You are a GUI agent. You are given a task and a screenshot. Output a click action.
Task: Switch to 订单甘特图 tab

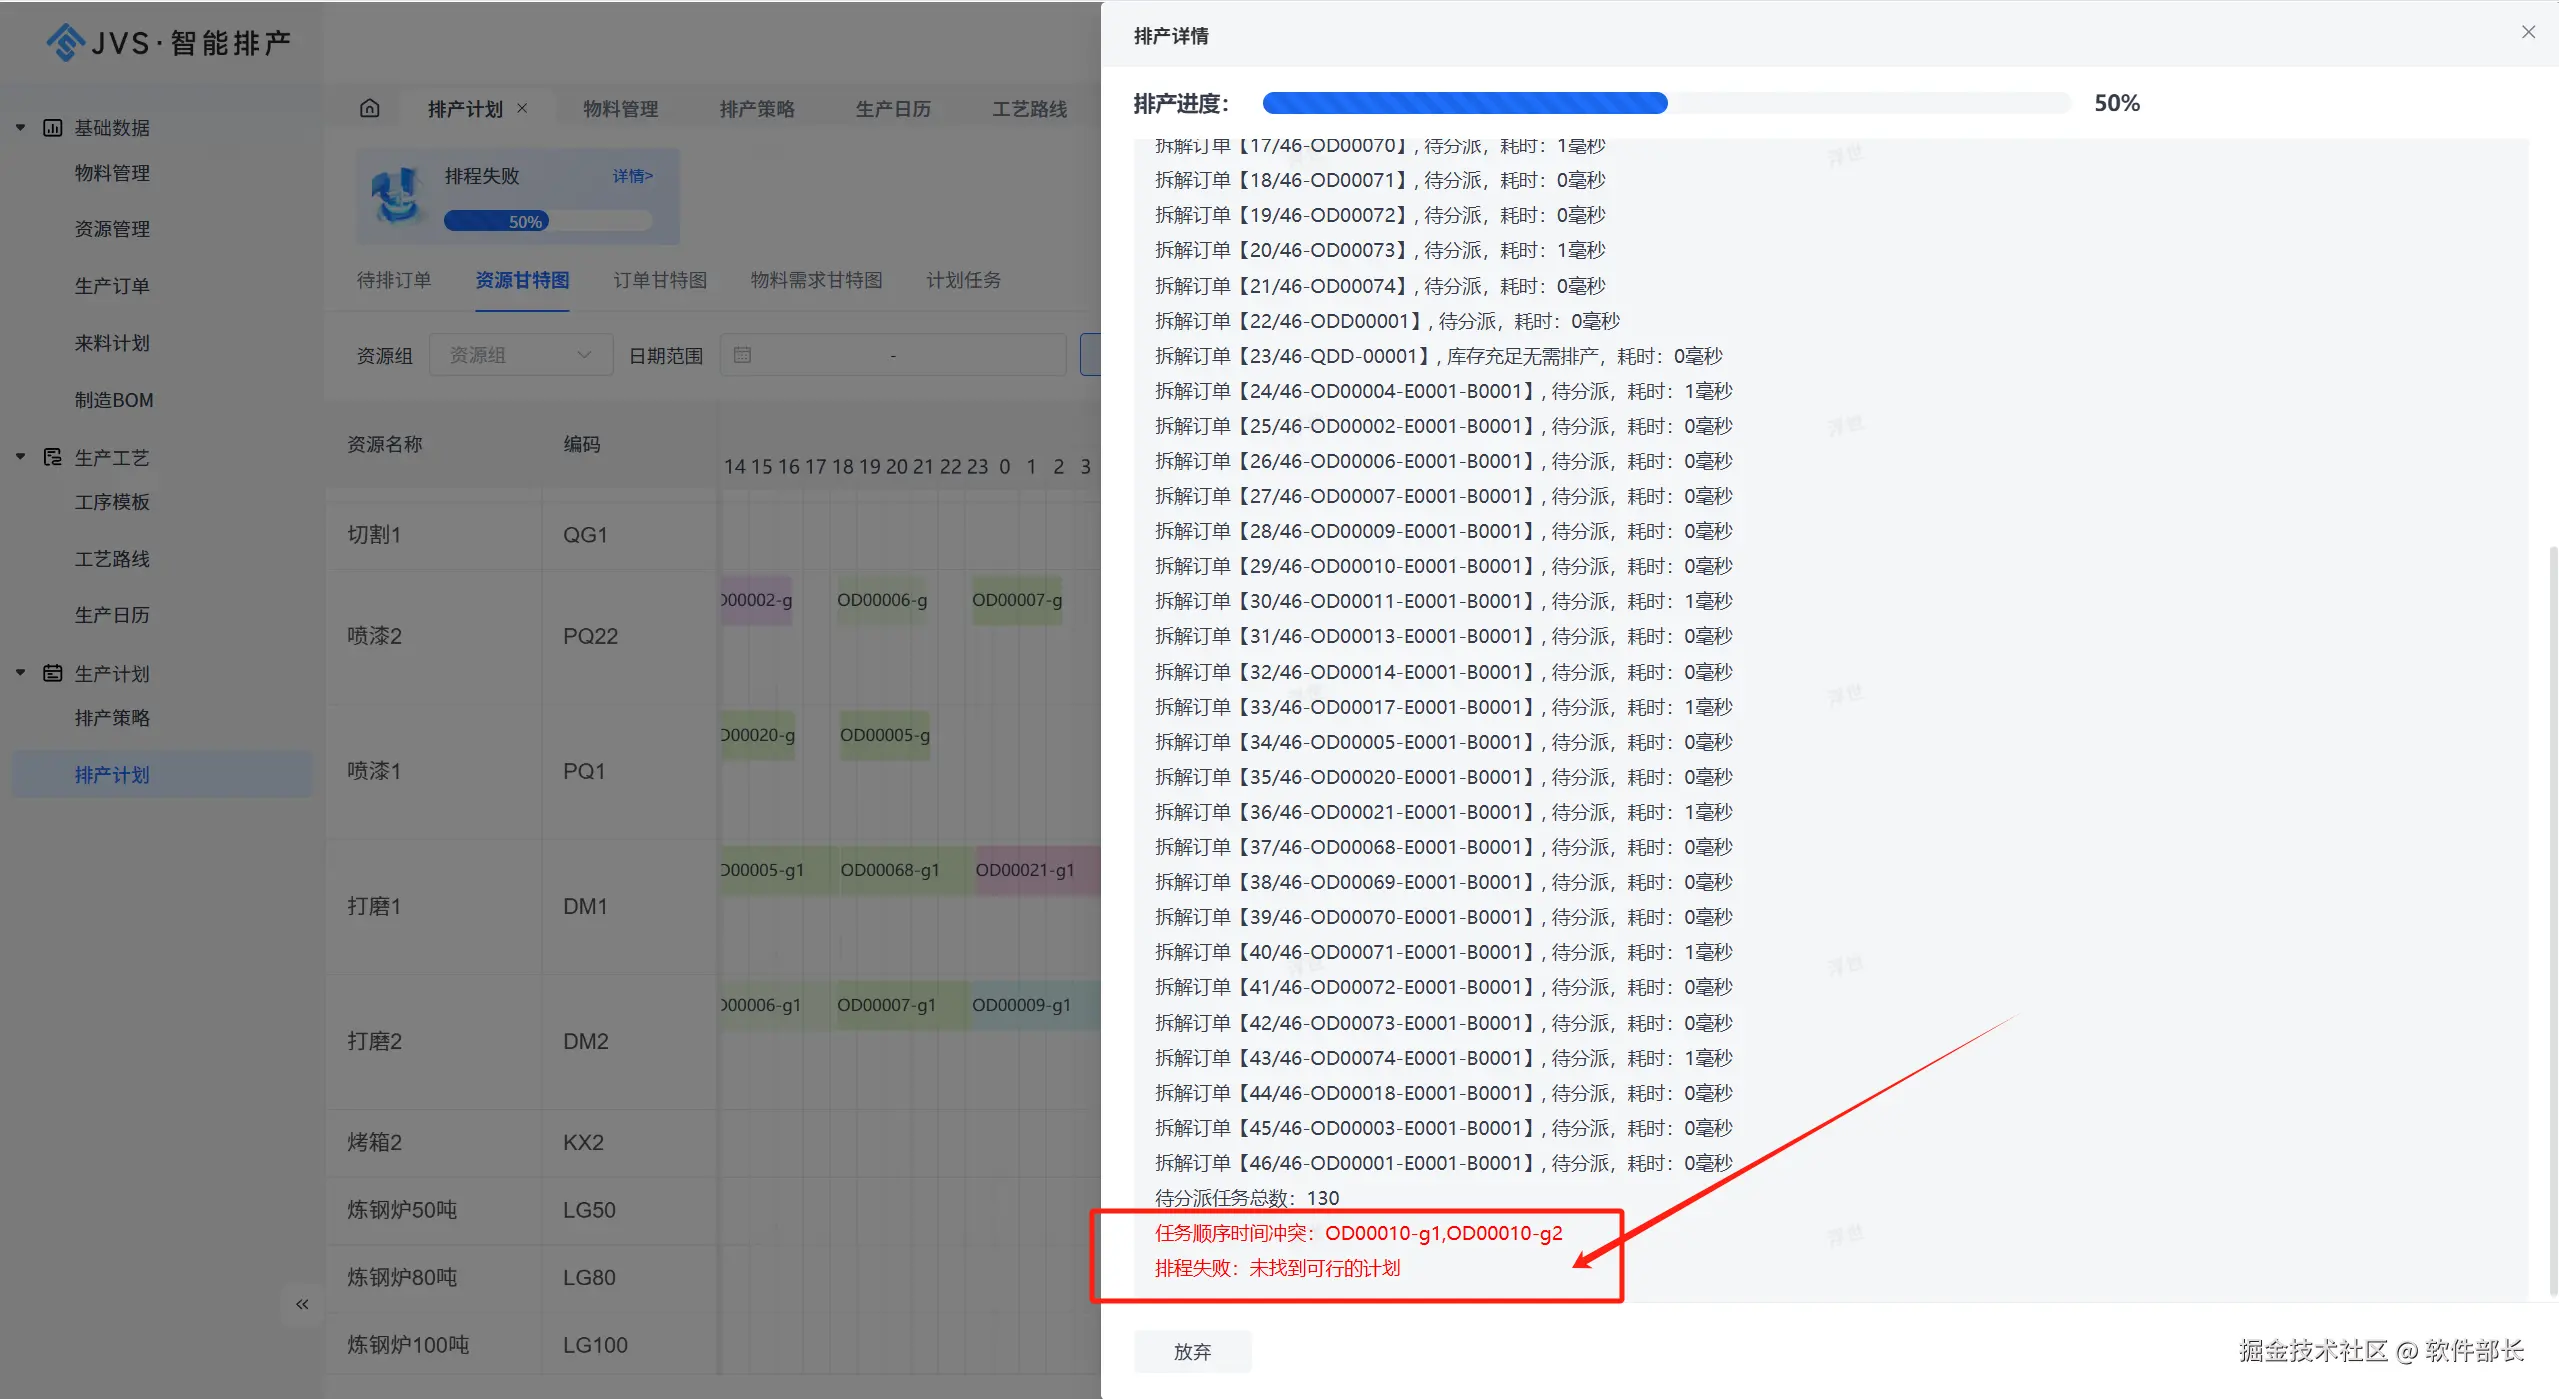[x=660, y=280]
